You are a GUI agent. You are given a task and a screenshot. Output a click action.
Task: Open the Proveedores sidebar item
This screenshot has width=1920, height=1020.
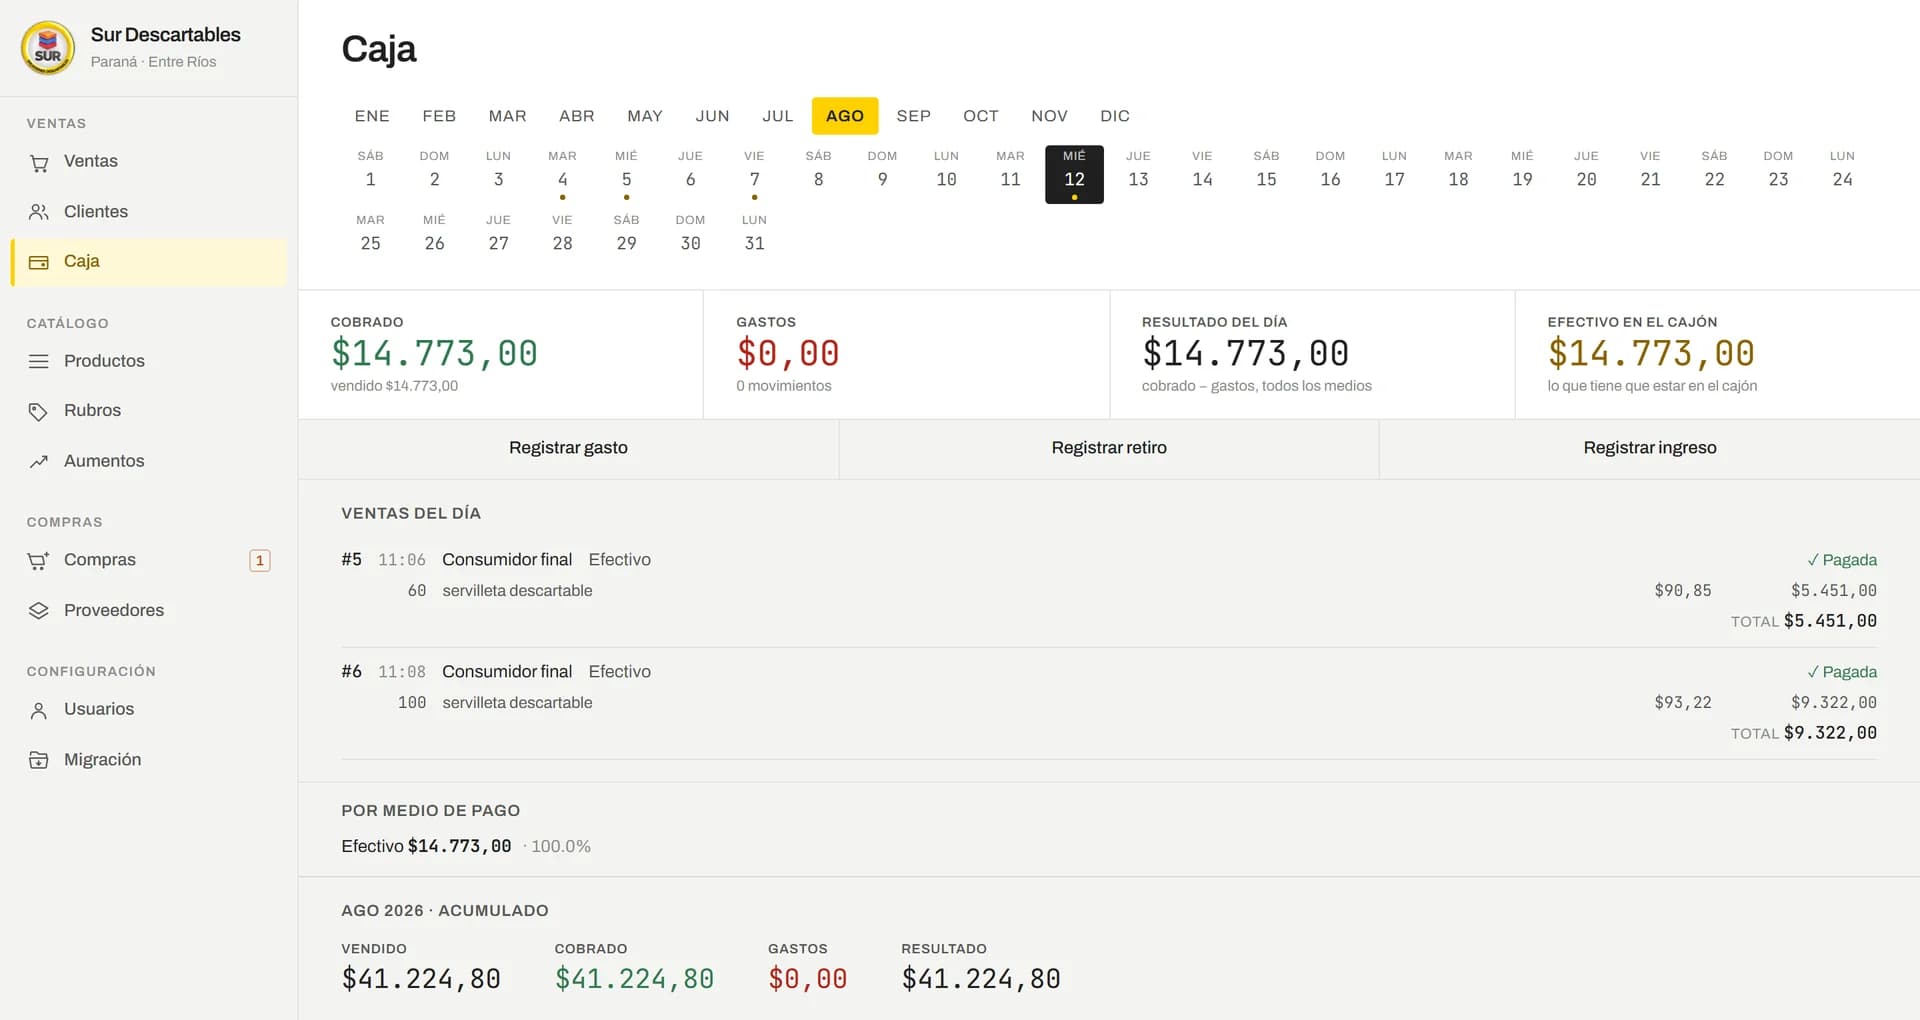[149, 610]
